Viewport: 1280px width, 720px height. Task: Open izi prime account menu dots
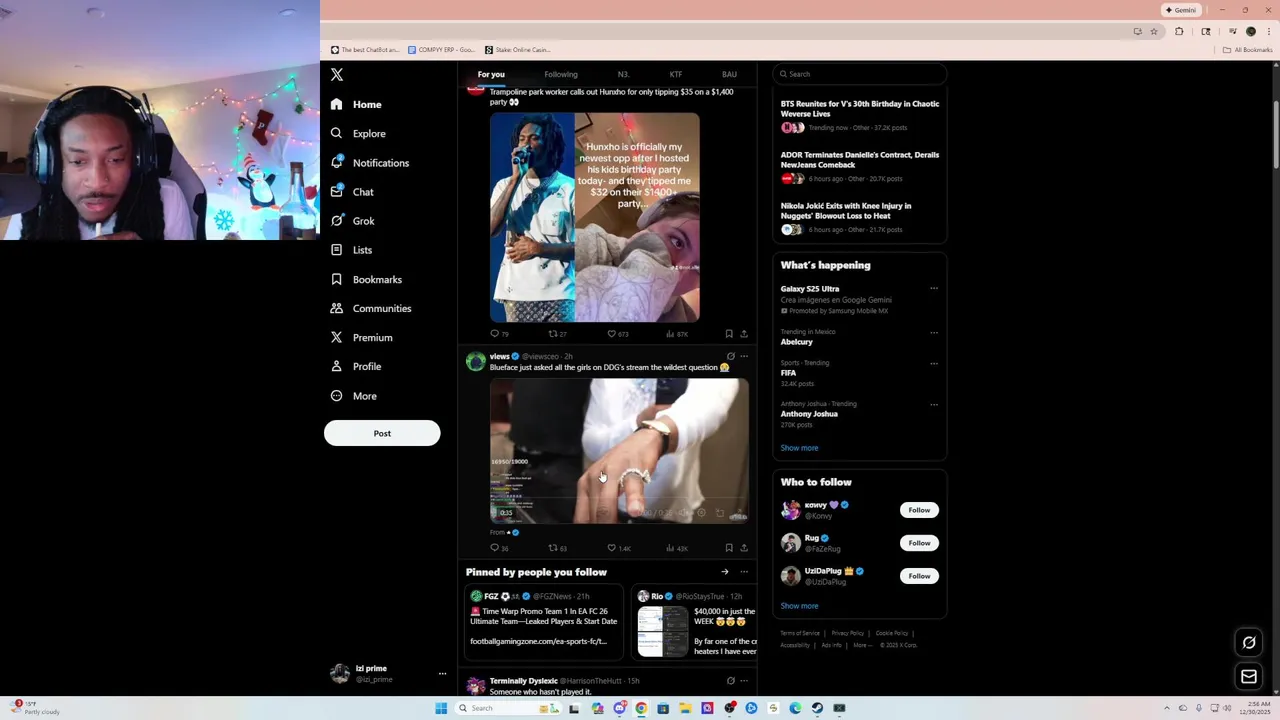click(x=442, y=674)
